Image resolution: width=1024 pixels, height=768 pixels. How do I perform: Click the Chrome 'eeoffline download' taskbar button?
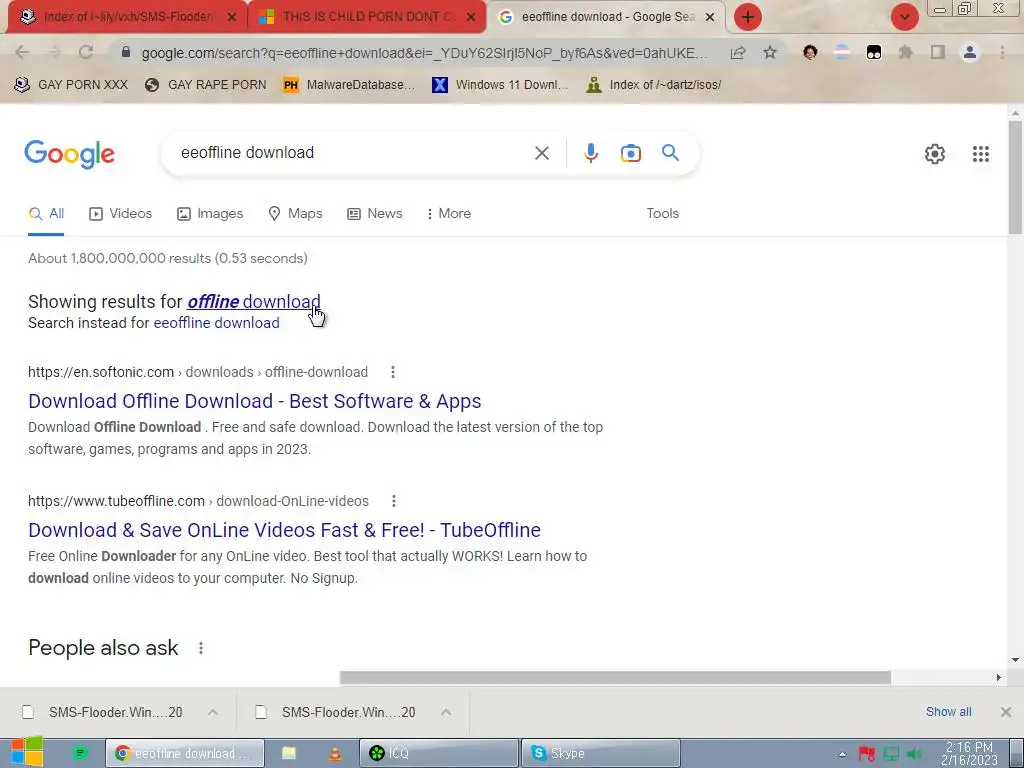coord(185,754)
